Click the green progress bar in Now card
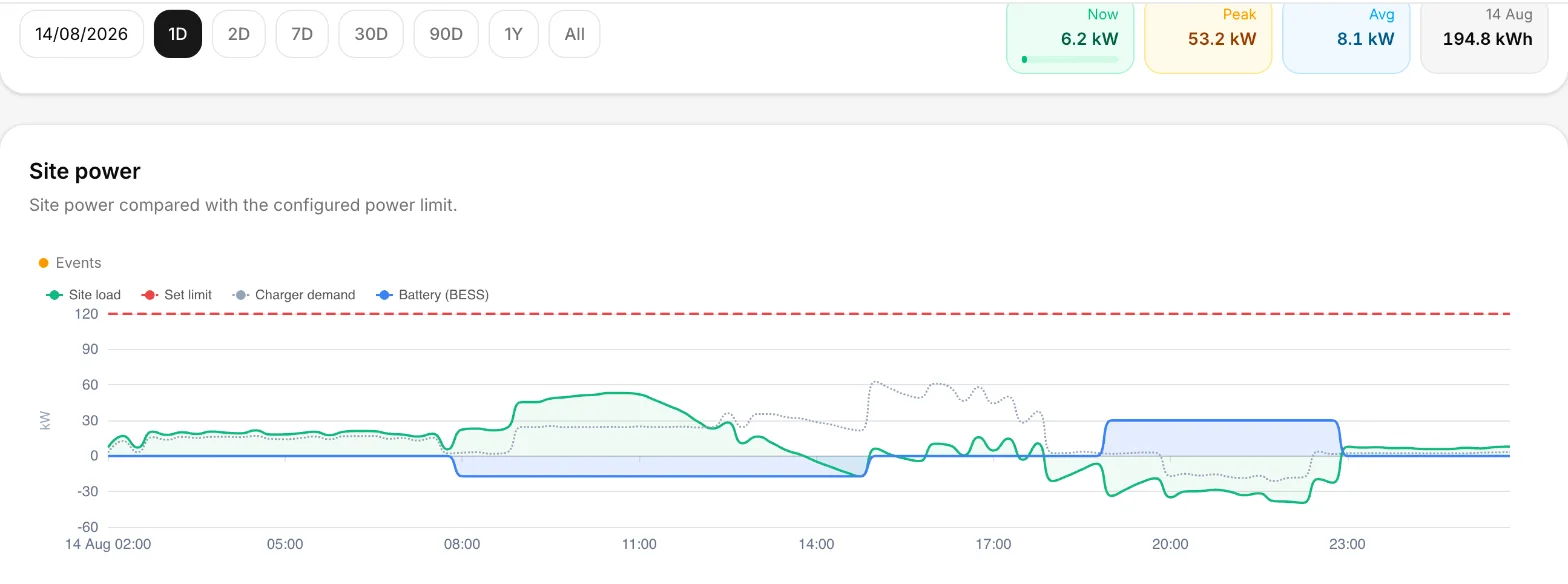 (x=1070, y=60)
